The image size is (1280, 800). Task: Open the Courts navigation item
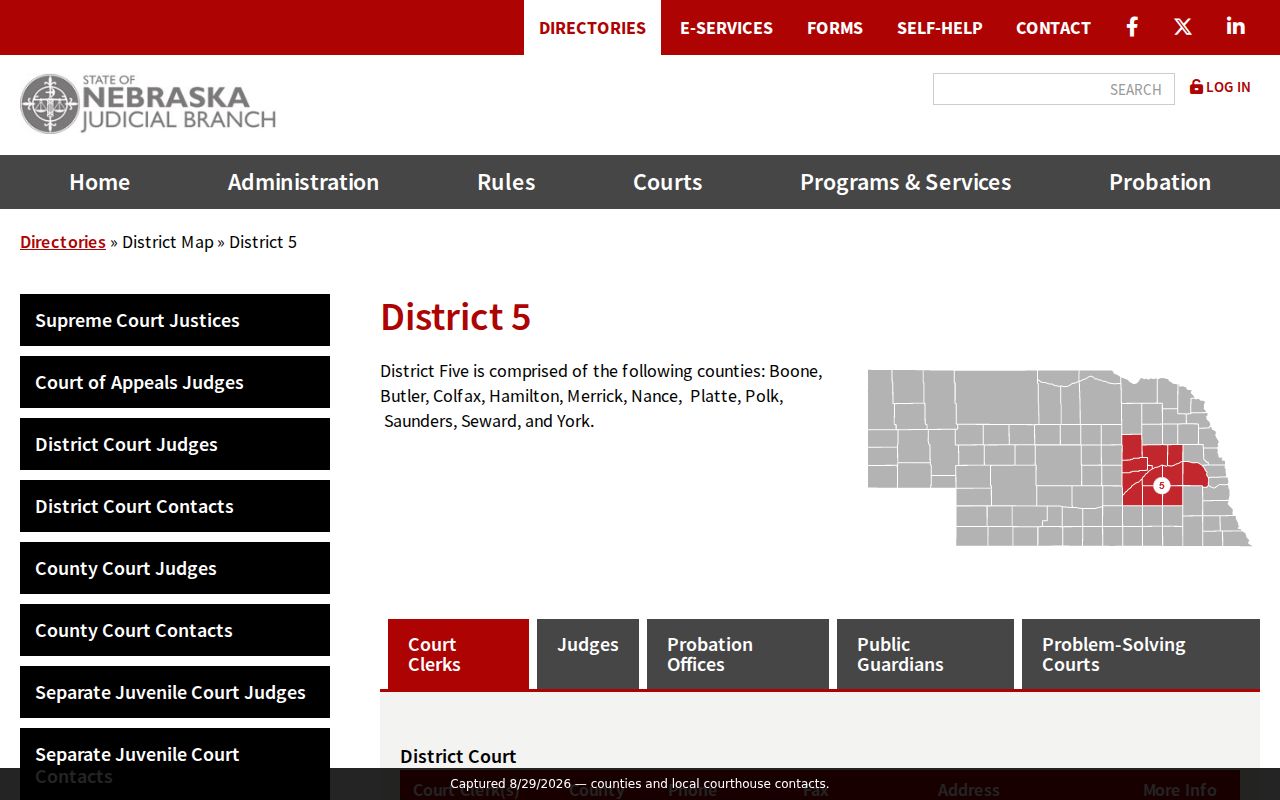point(668,182)
